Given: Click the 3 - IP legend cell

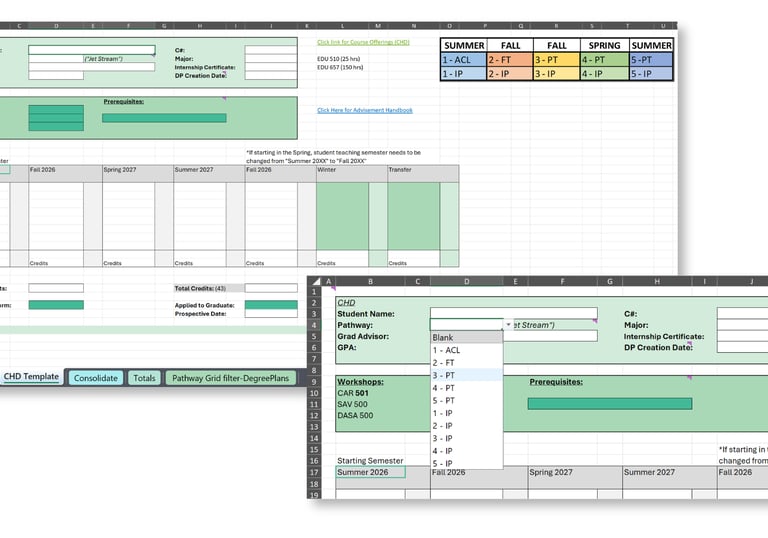Looking at the screenshot, I should [556, 73].
